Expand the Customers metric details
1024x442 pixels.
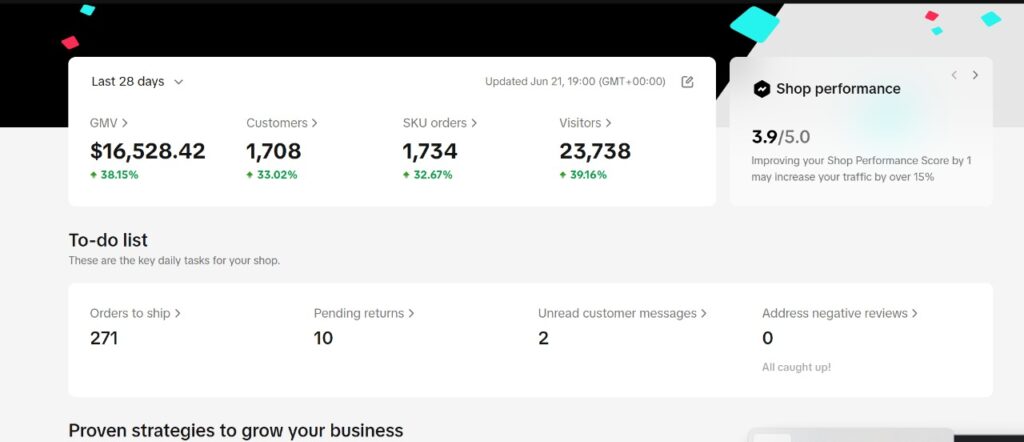coord(281,123)
